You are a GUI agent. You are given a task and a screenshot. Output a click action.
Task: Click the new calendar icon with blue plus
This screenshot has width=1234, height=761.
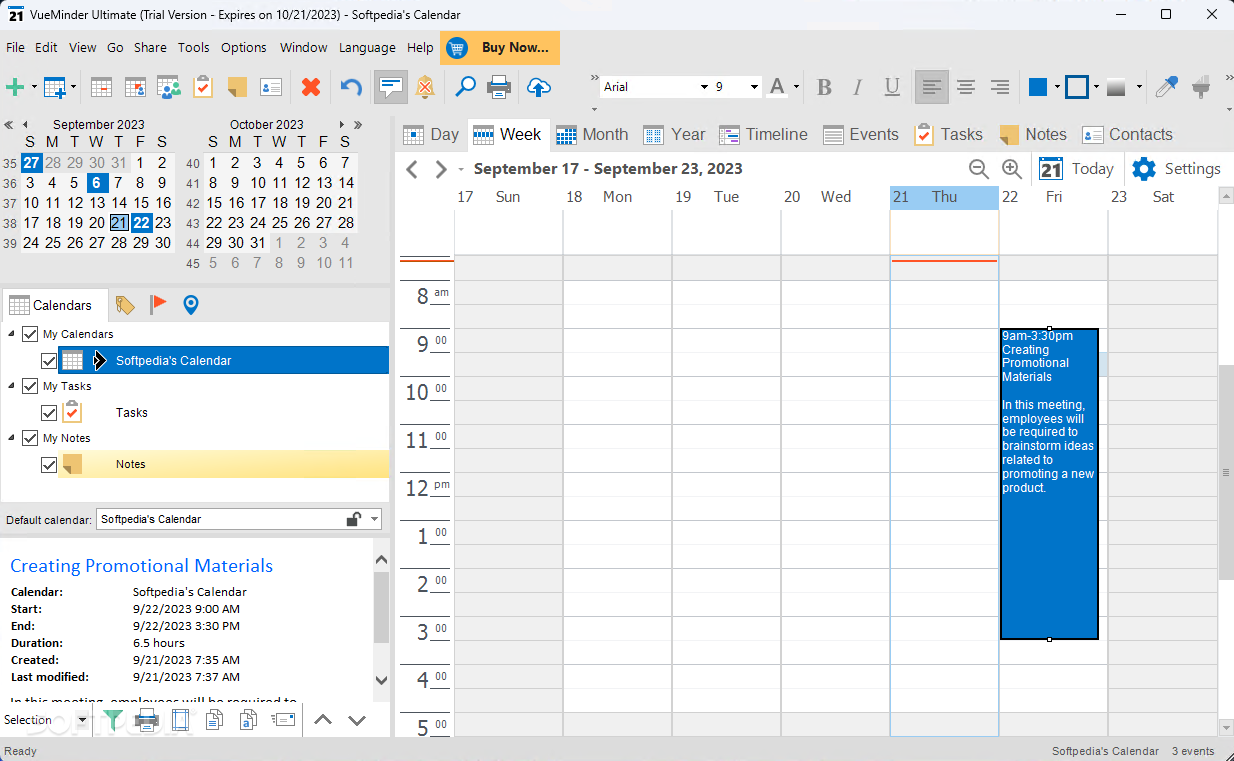pos(54,87)
